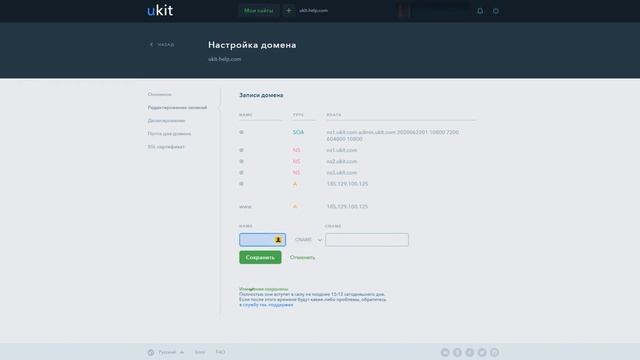Click the ns2.ukit.com NS record value
Viewport: 640px width, 360px height.
(342, 162)
